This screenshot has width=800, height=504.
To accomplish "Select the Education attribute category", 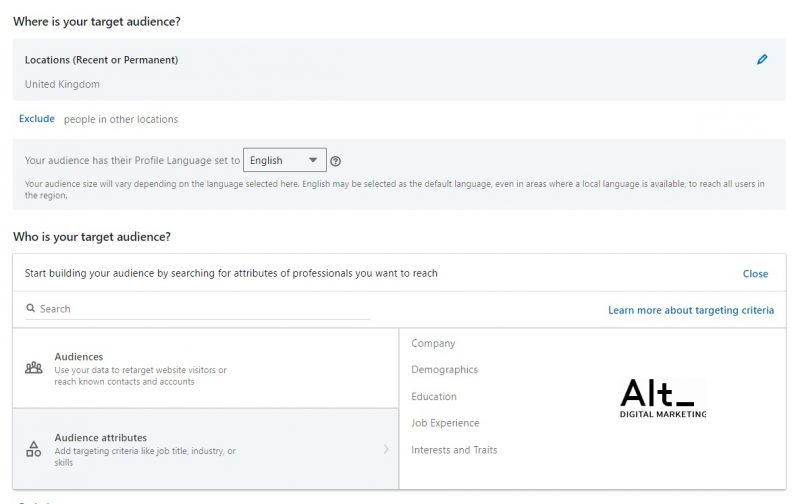I will [x=434, y=397].
